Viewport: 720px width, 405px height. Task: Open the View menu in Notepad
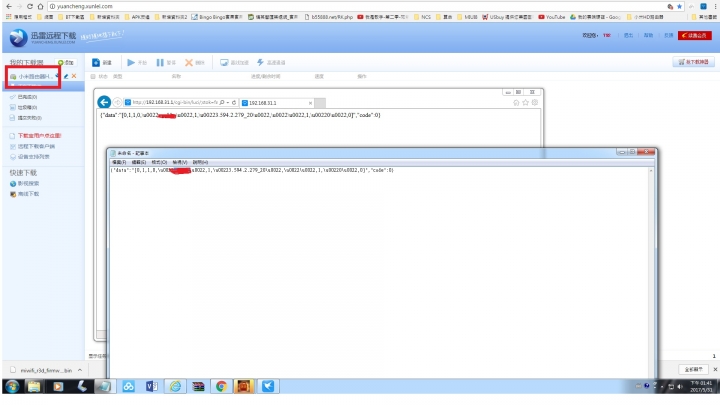180,162
